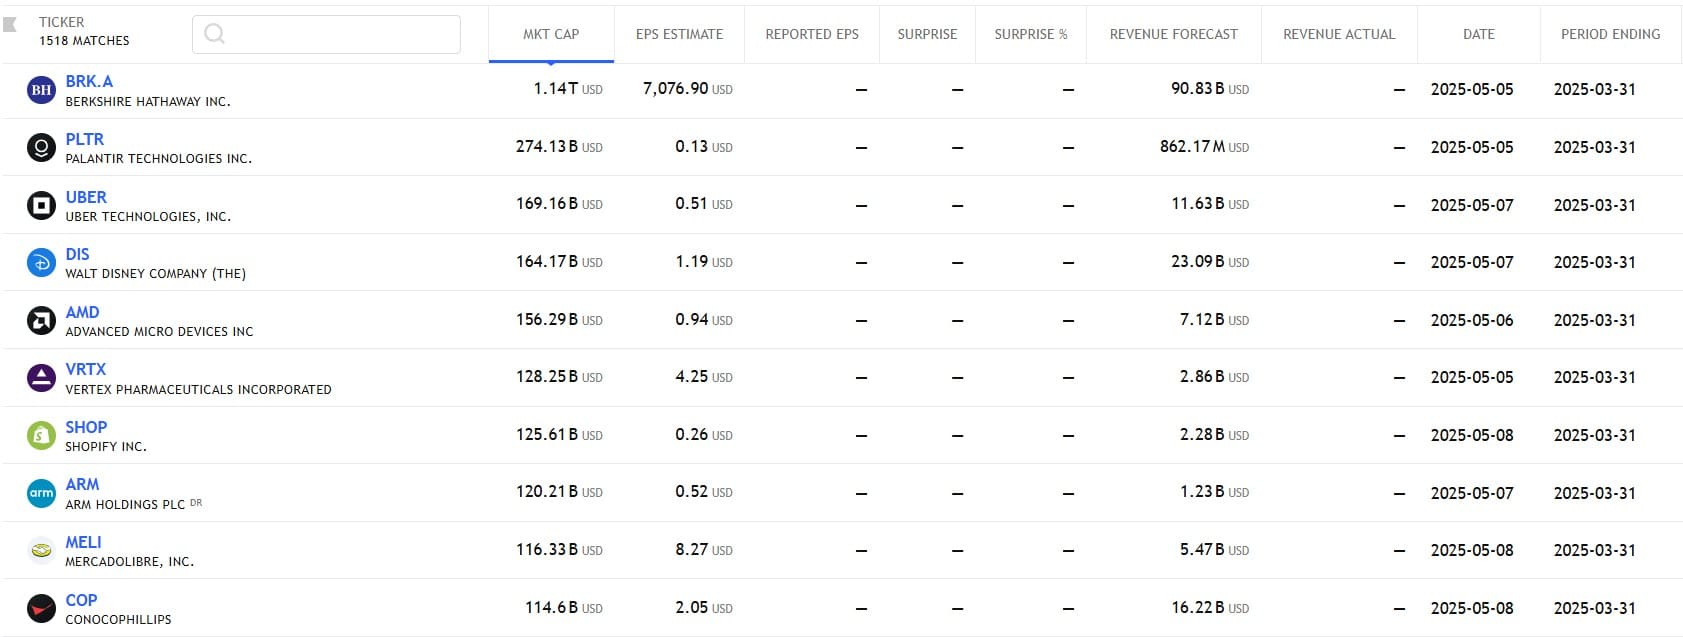Image resolution: width=1683 pixels, height=637 pixels.
Task: Click Vertex Pharmaceuticals Incorporated name
Action: click(198, 390)
